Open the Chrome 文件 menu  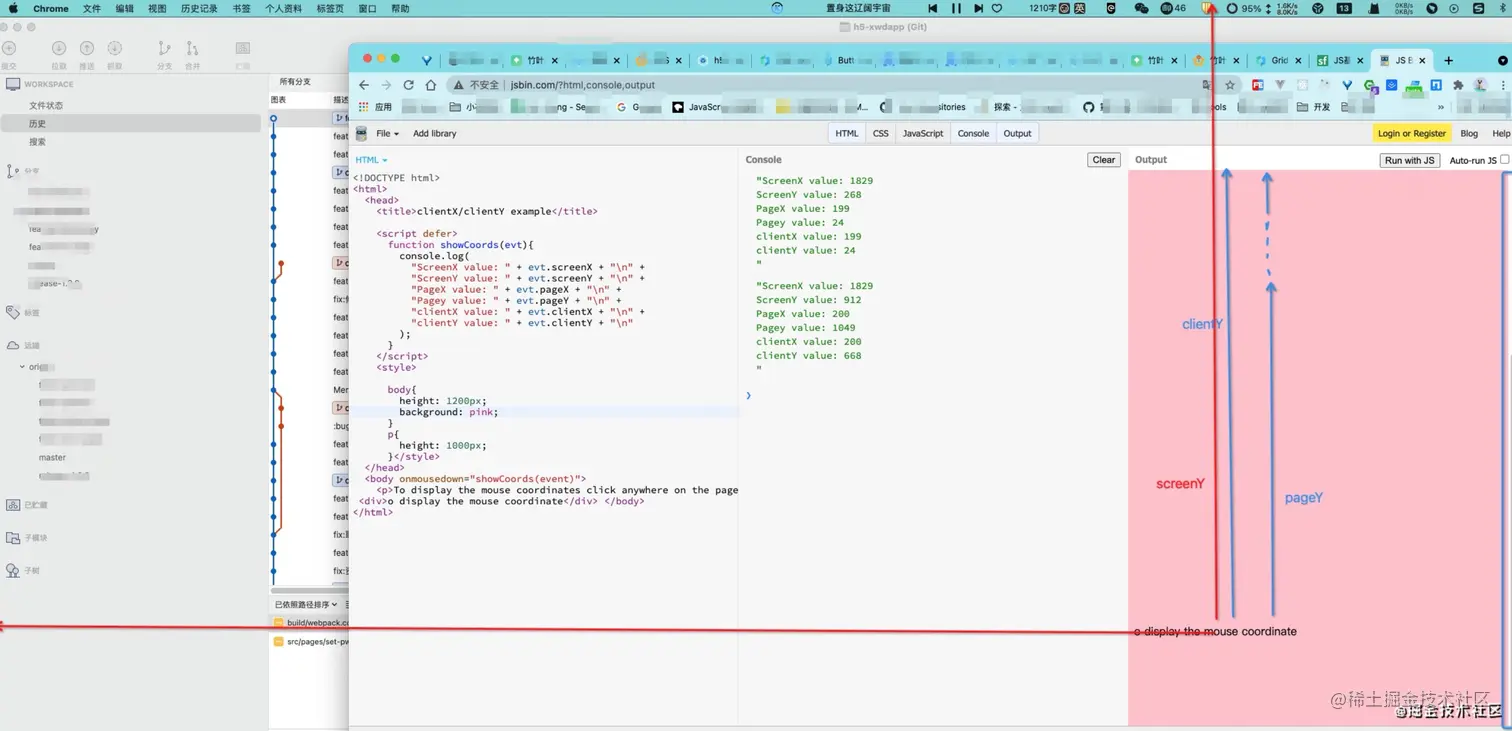coord(92,8)
